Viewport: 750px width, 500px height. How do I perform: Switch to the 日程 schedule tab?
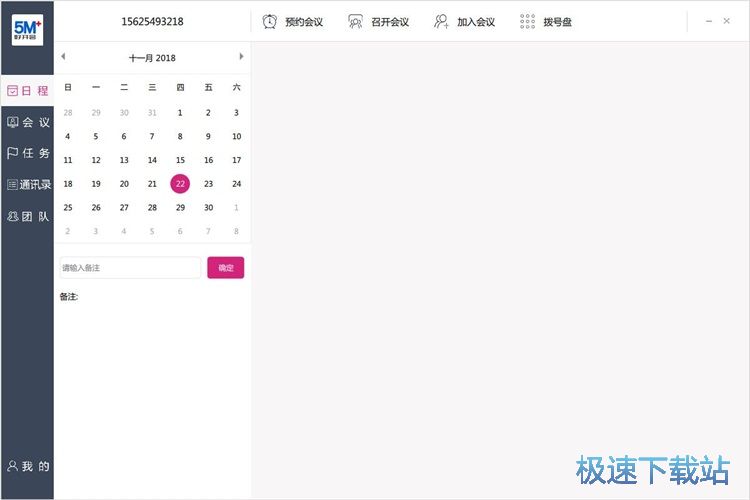pos(27,91)
